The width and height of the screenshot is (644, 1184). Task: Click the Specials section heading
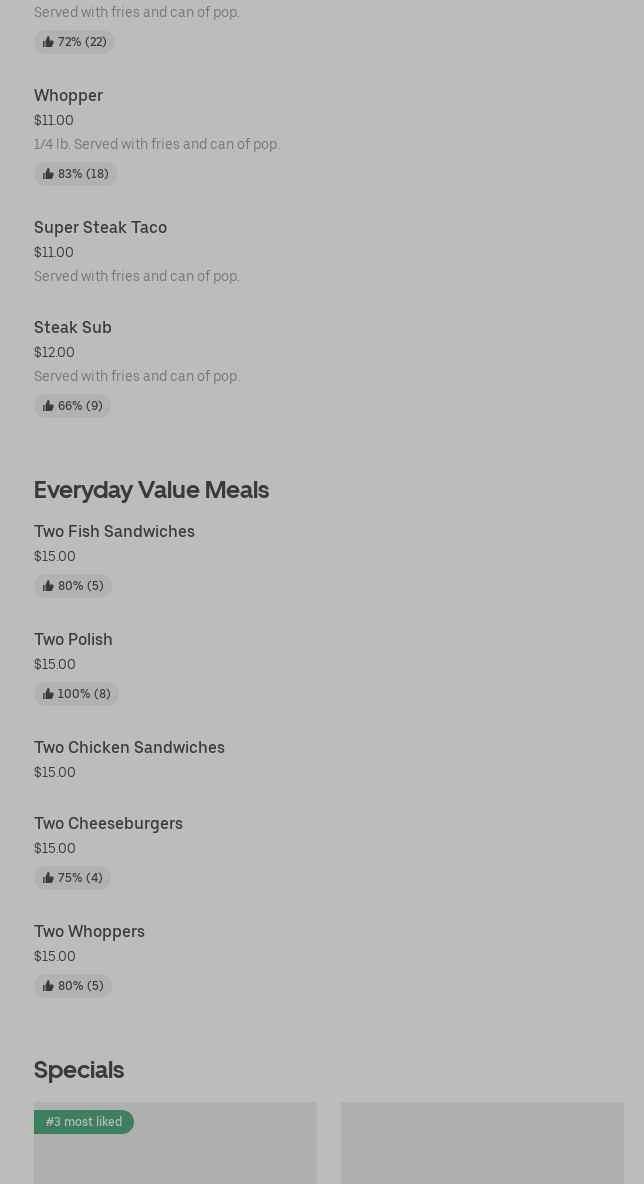[x=79, y=1070]
